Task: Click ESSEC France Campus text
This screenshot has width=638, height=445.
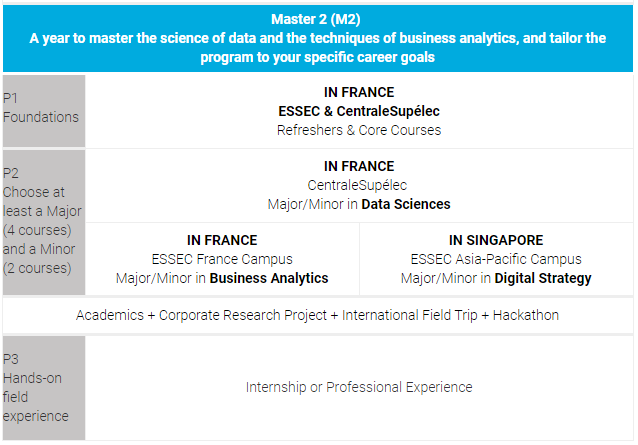Action: pyautogui.click(x=222, y=260)
